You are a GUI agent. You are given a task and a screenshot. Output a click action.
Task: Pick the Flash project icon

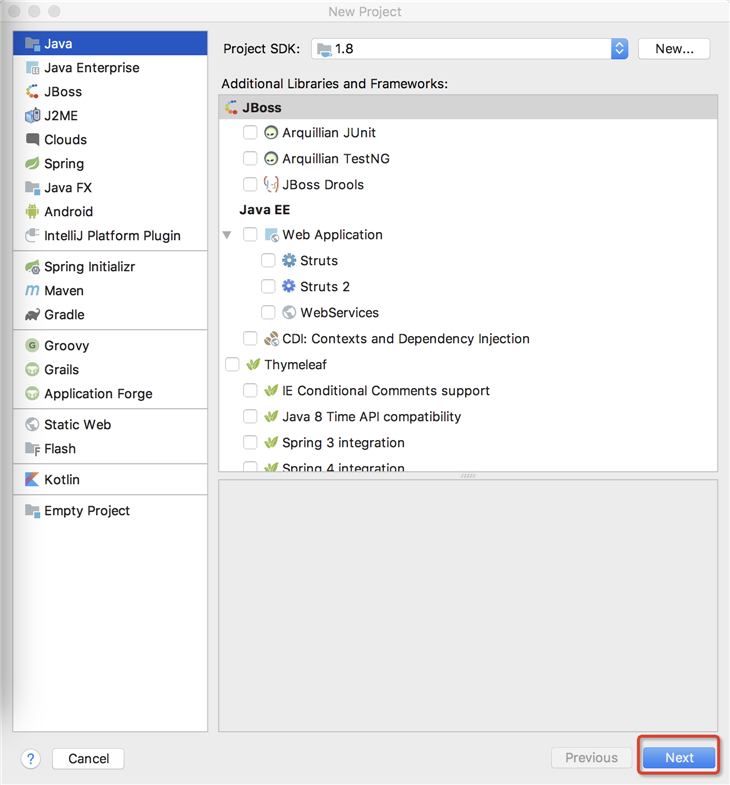click(33, 449)
